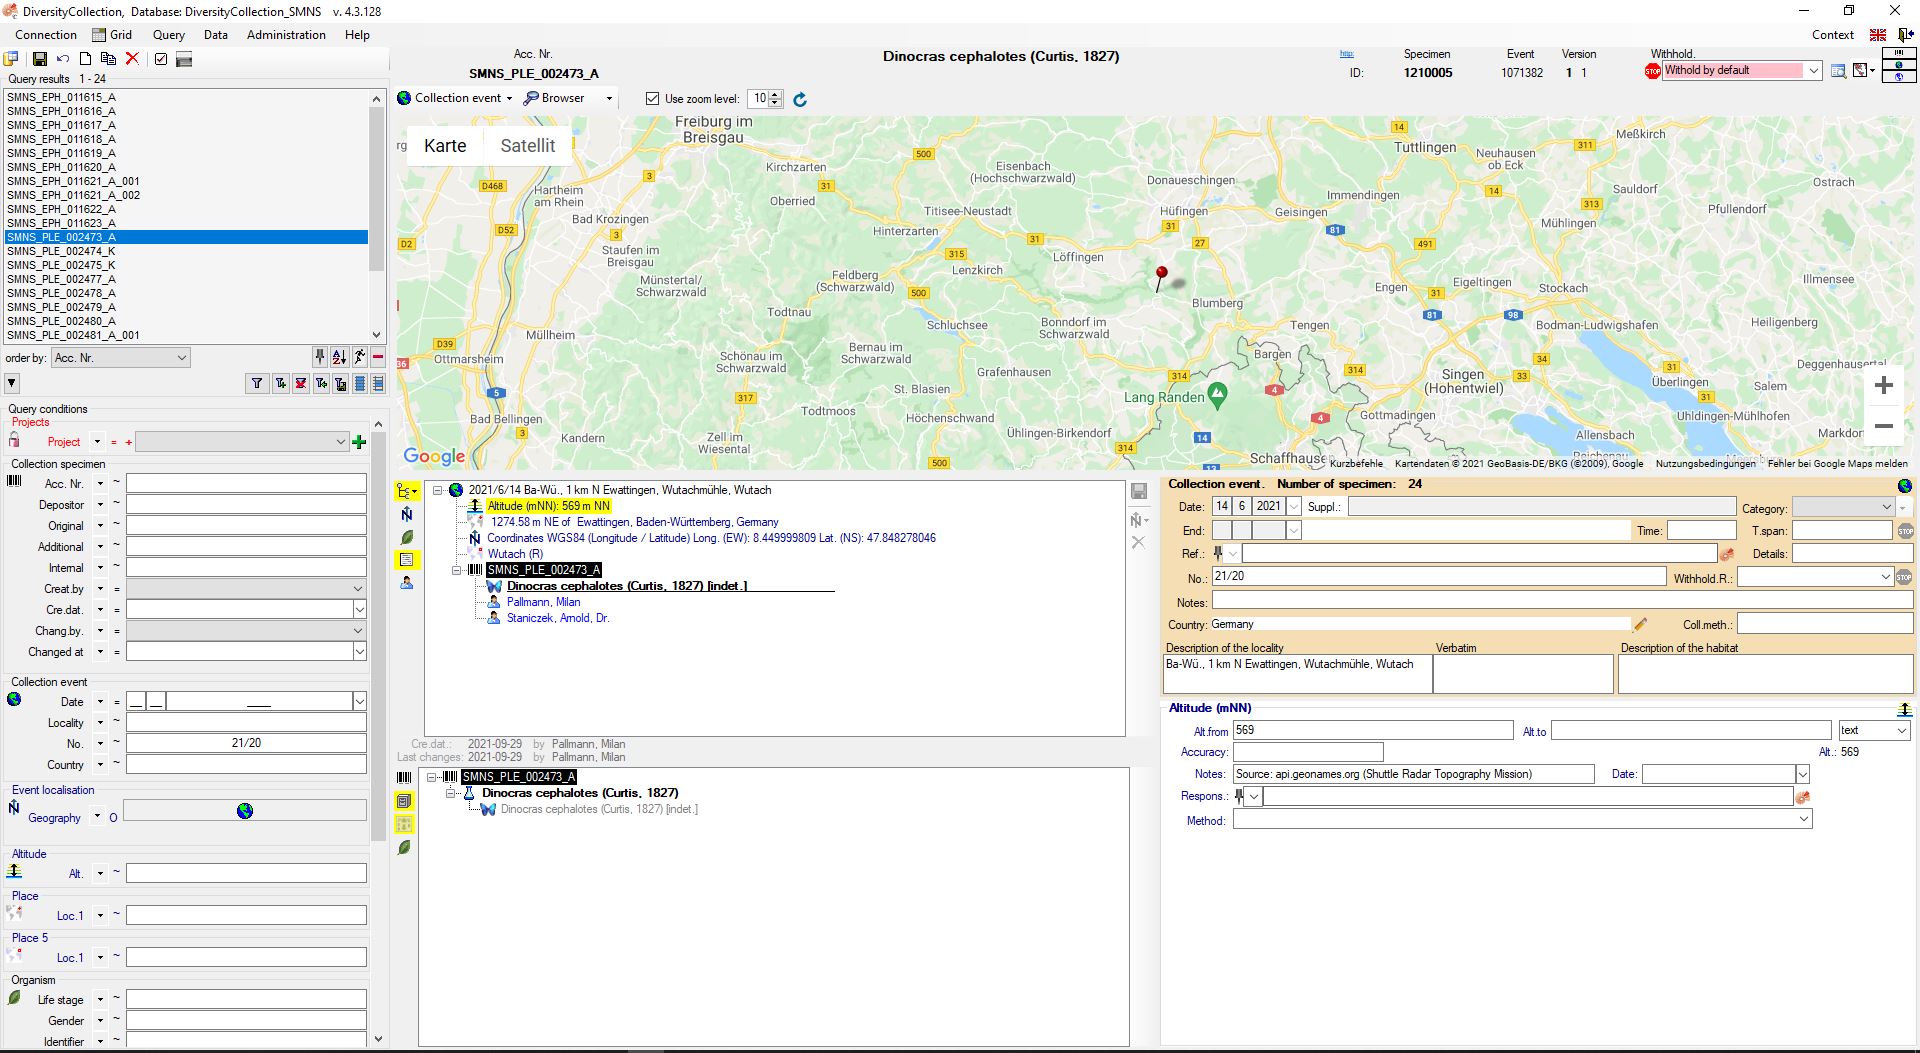Toggle the checkmark box in the top toolbar
The height and width of the screenshot is (1053, 1920).
coord(160,59)
